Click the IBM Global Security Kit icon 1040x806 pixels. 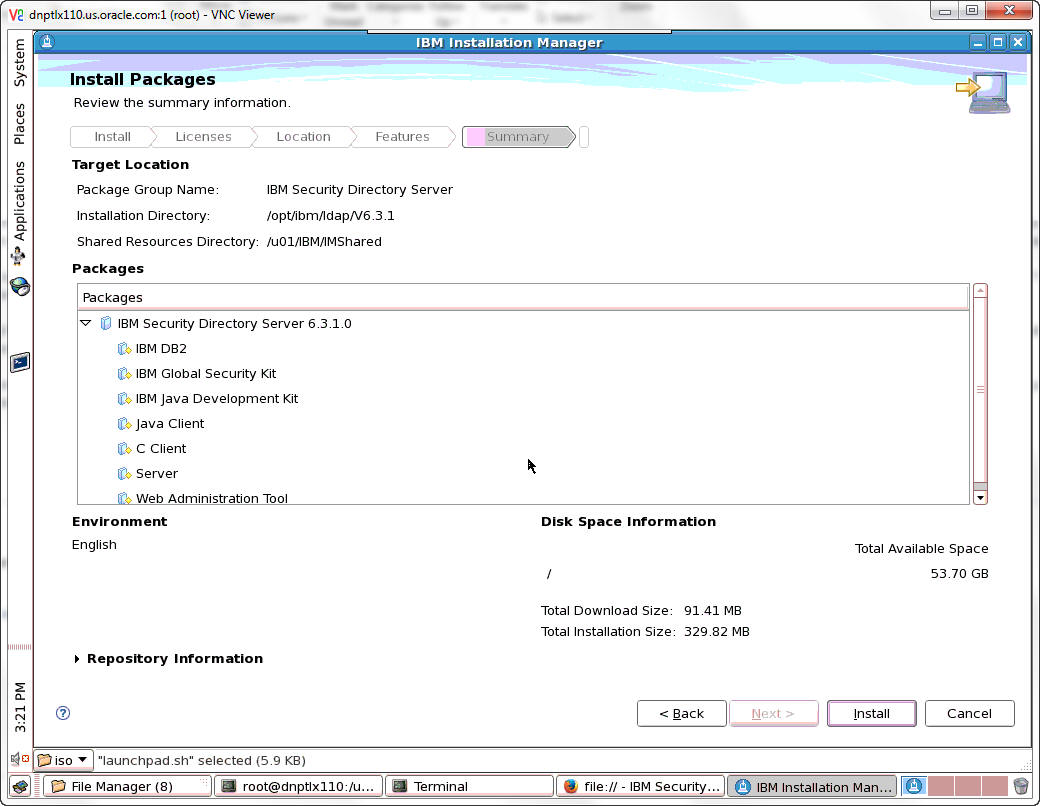point(124,373)
